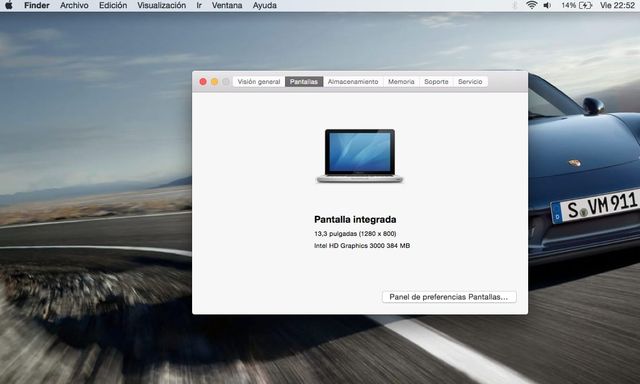
Task: Open the Ayuda menu
Action: coord(264,5)
